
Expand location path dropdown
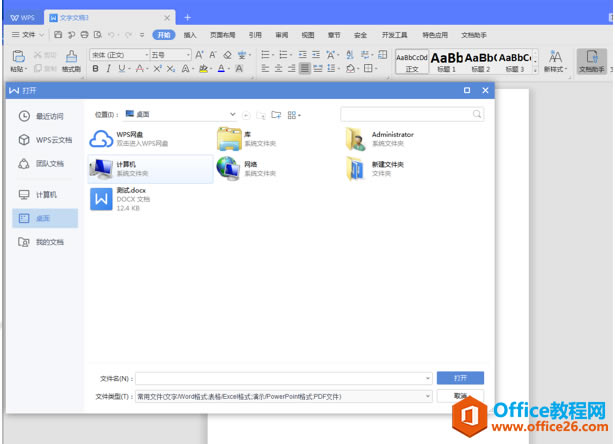[233, 114]
